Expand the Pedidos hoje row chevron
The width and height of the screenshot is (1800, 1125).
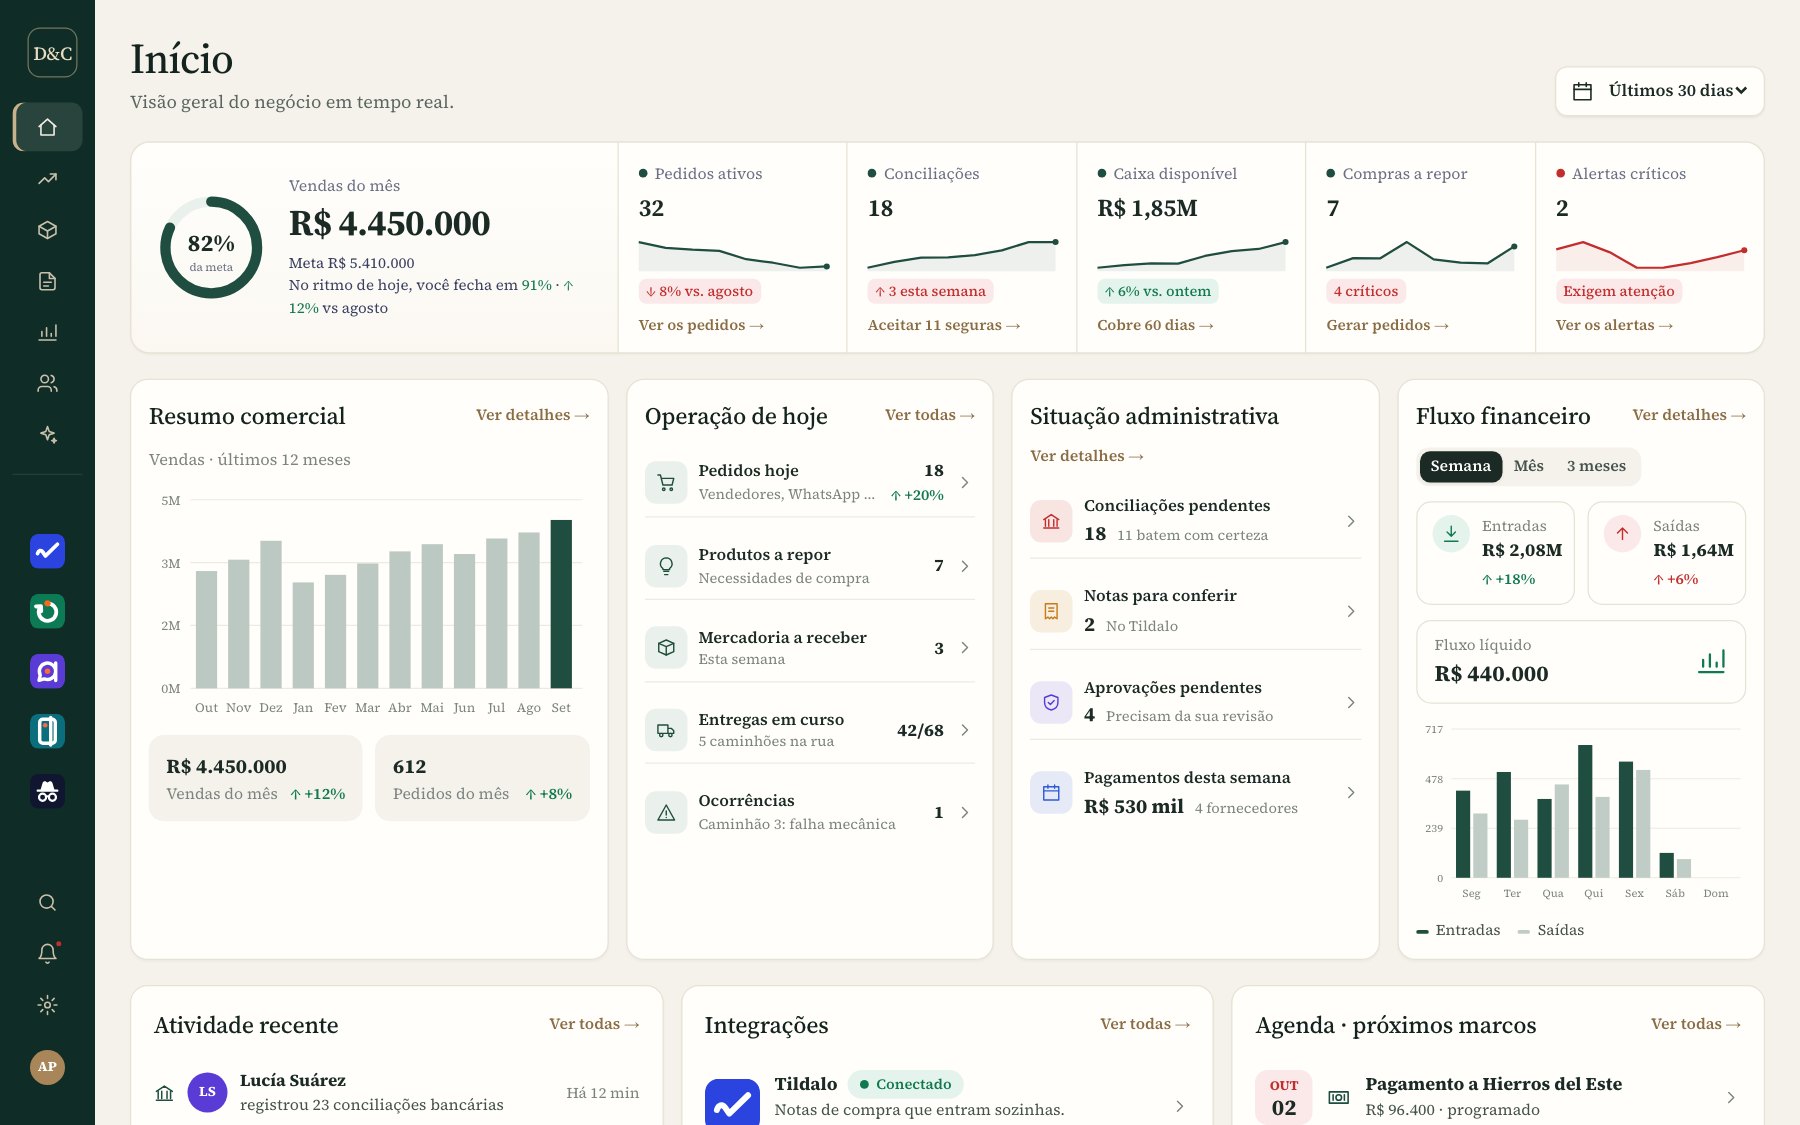(965, 482)
